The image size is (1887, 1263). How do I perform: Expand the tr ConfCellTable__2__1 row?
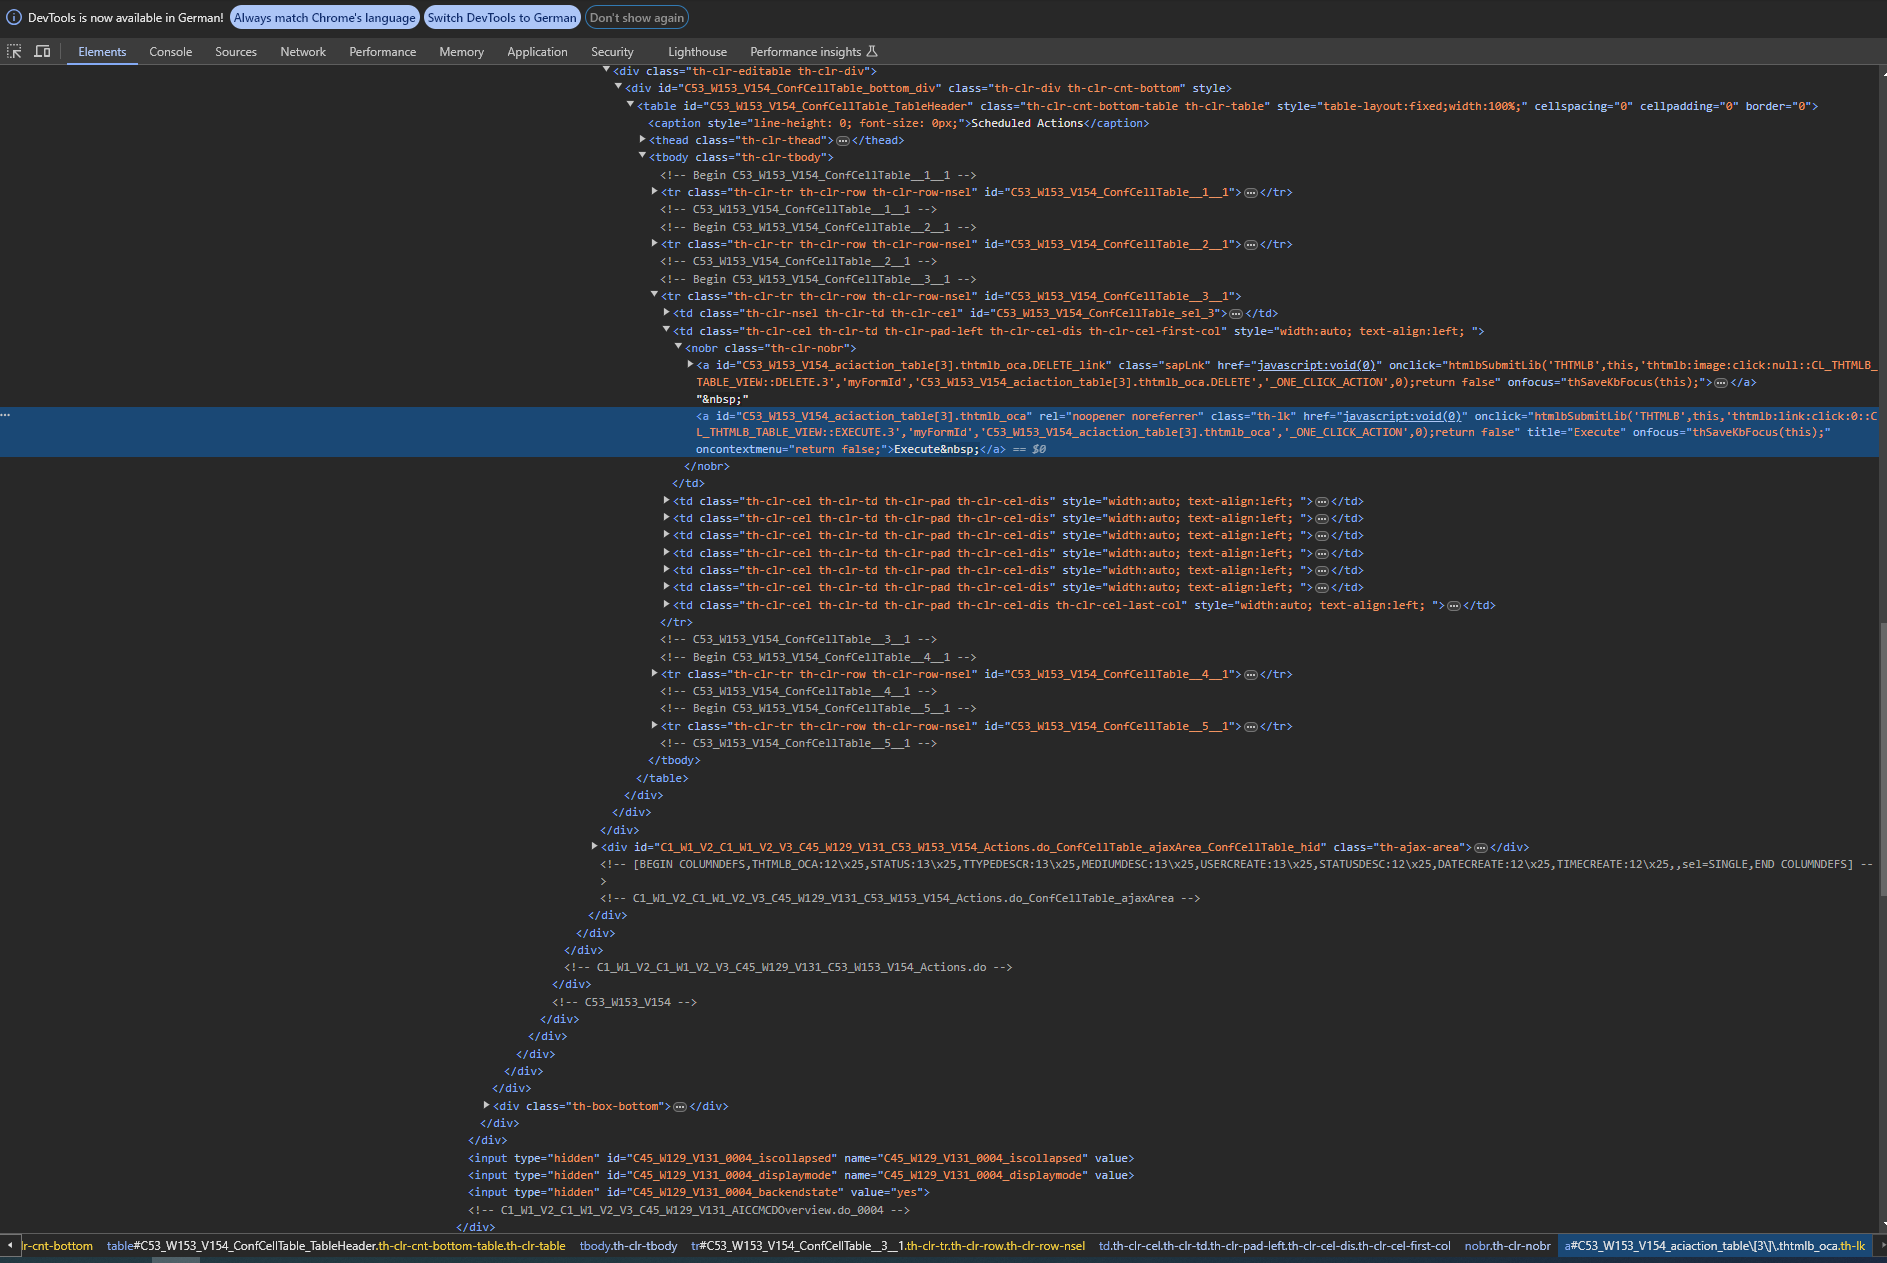click(x=654, y=243)
